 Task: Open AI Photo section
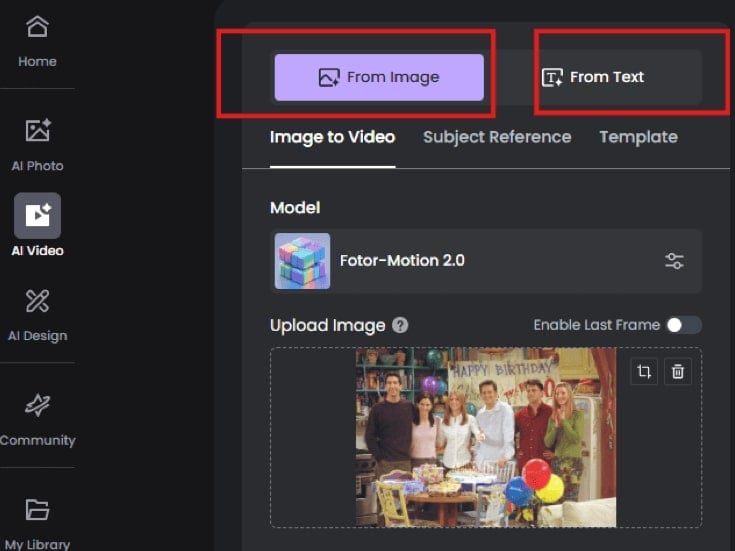pyautogui.click(x=38, y=145)
